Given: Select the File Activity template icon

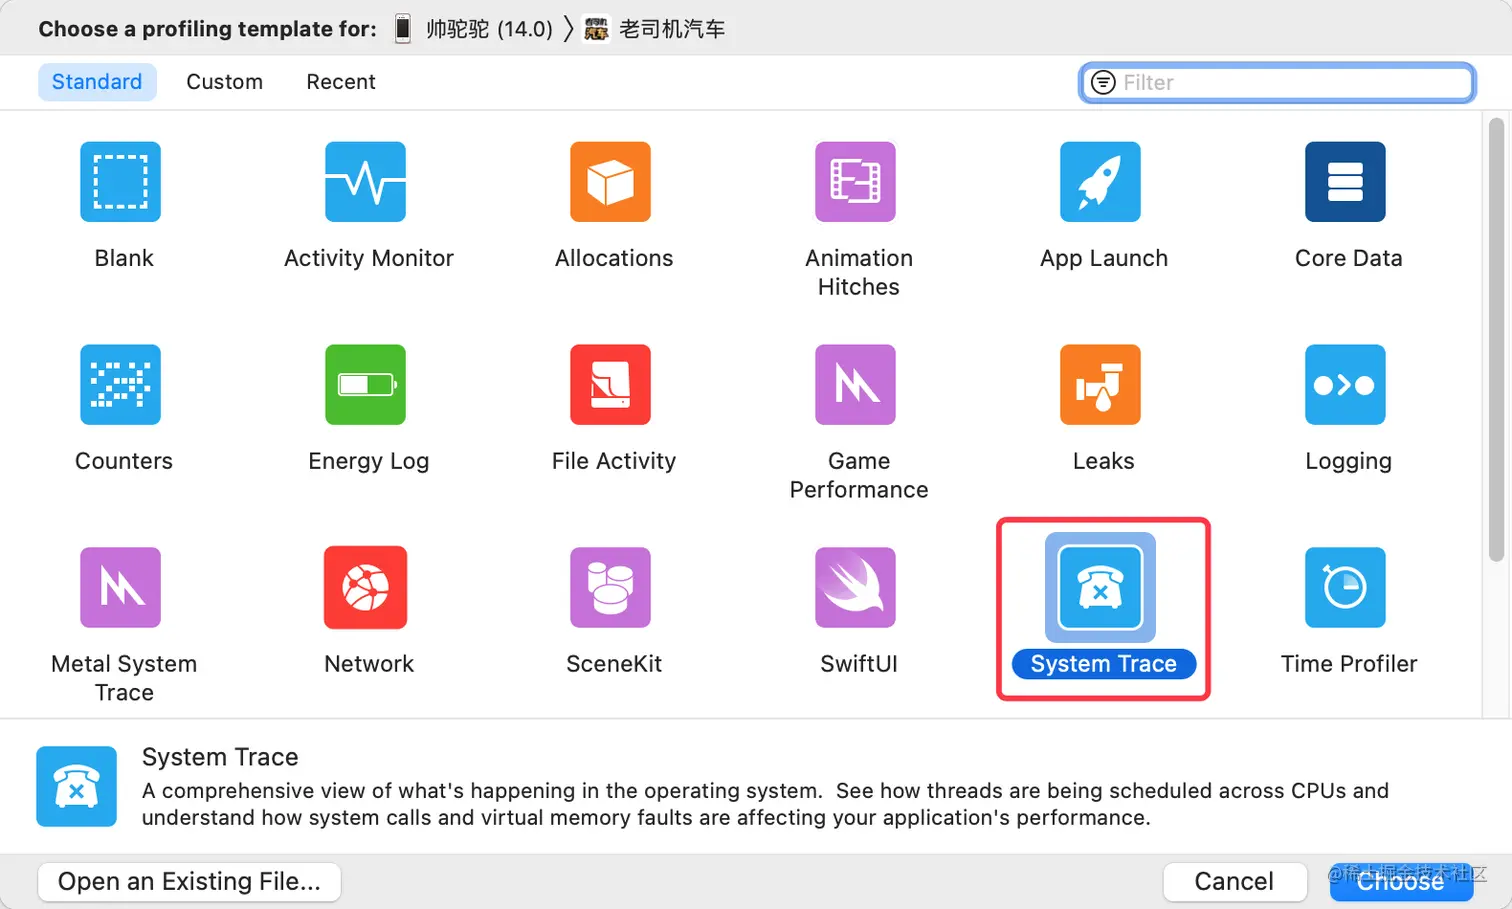Looking at the screenshot, I should click(610, 384).
